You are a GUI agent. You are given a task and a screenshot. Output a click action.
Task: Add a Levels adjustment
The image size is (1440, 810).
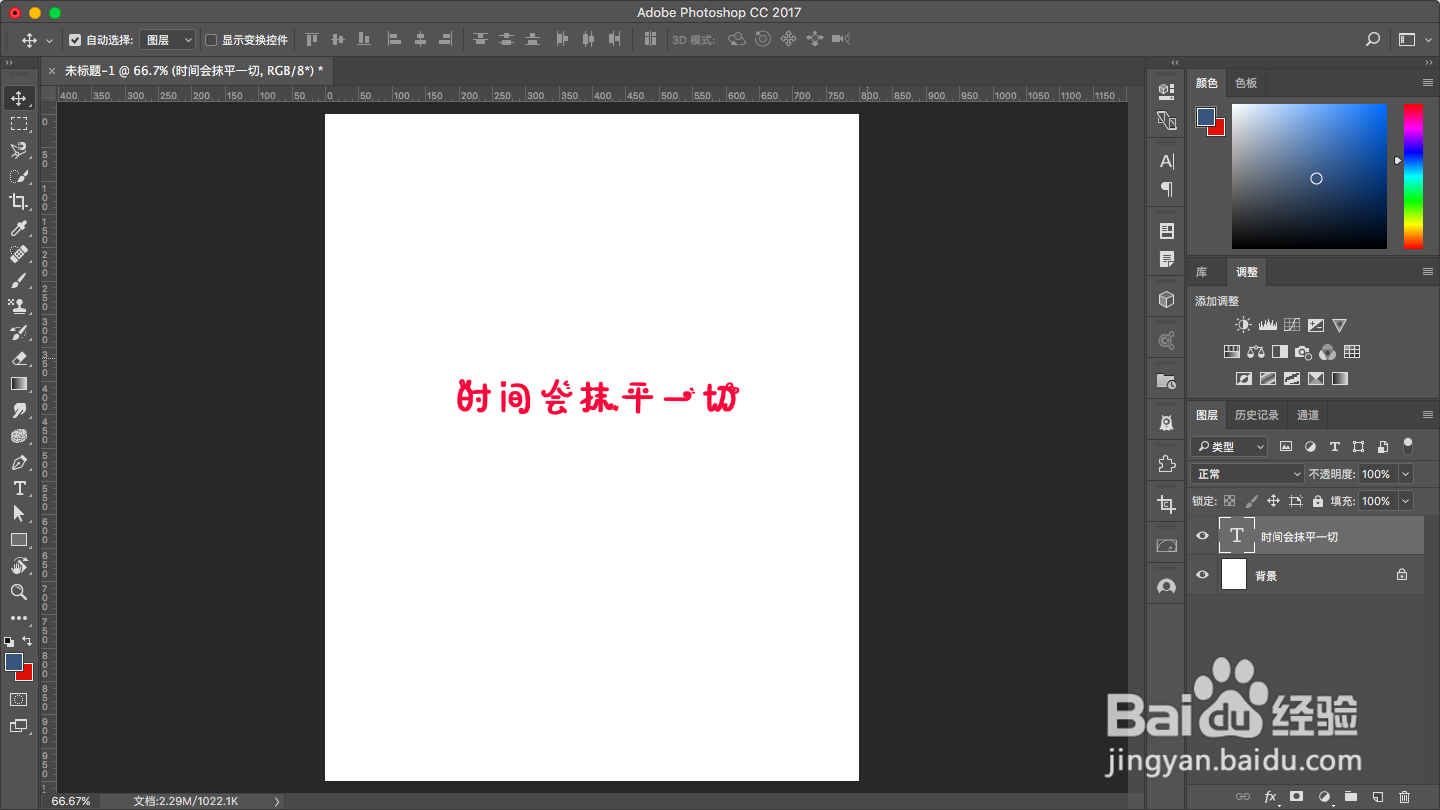[x=1268, y=325]
